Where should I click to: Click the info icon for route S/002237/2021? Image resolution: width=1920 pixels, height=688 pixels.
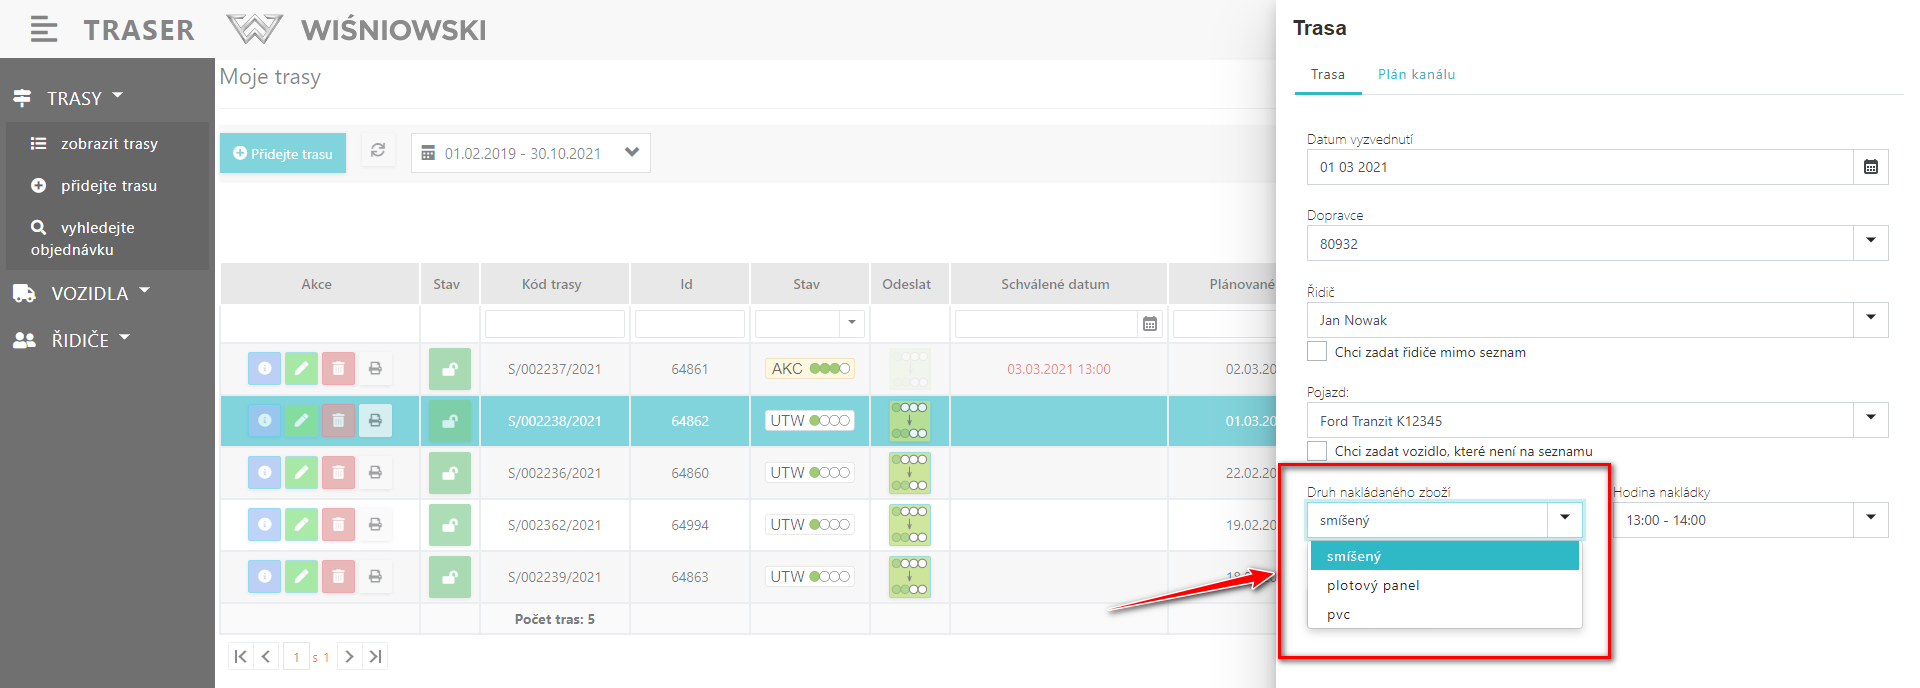pyautogui.click(x=264, y=369)
